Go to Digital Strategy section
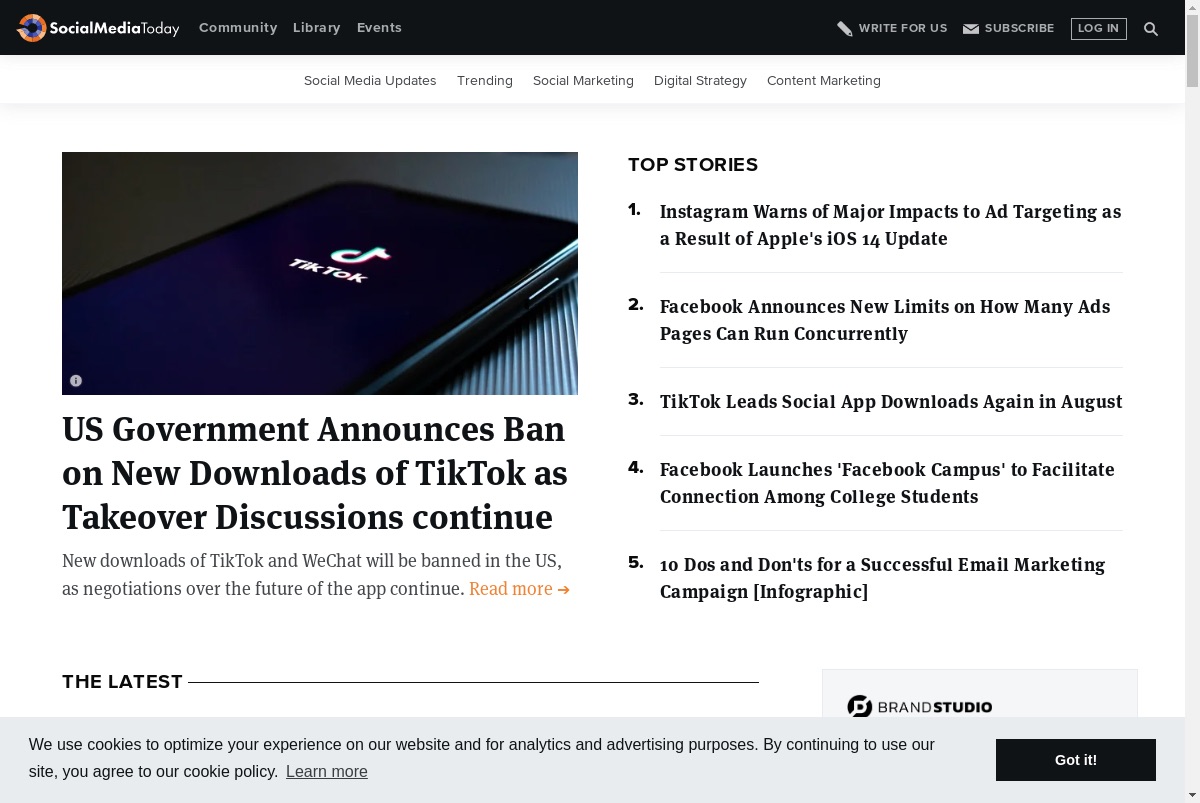Viewport: 1200px width, 803px height. pyautogui.click(x=700, y=81)
